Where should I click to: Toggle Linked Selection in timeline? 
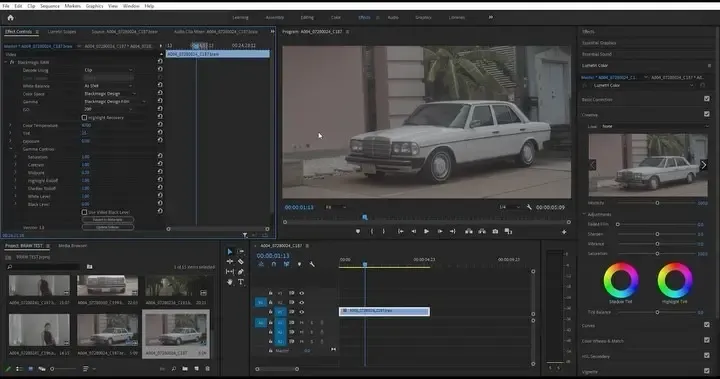click(287, 264)
